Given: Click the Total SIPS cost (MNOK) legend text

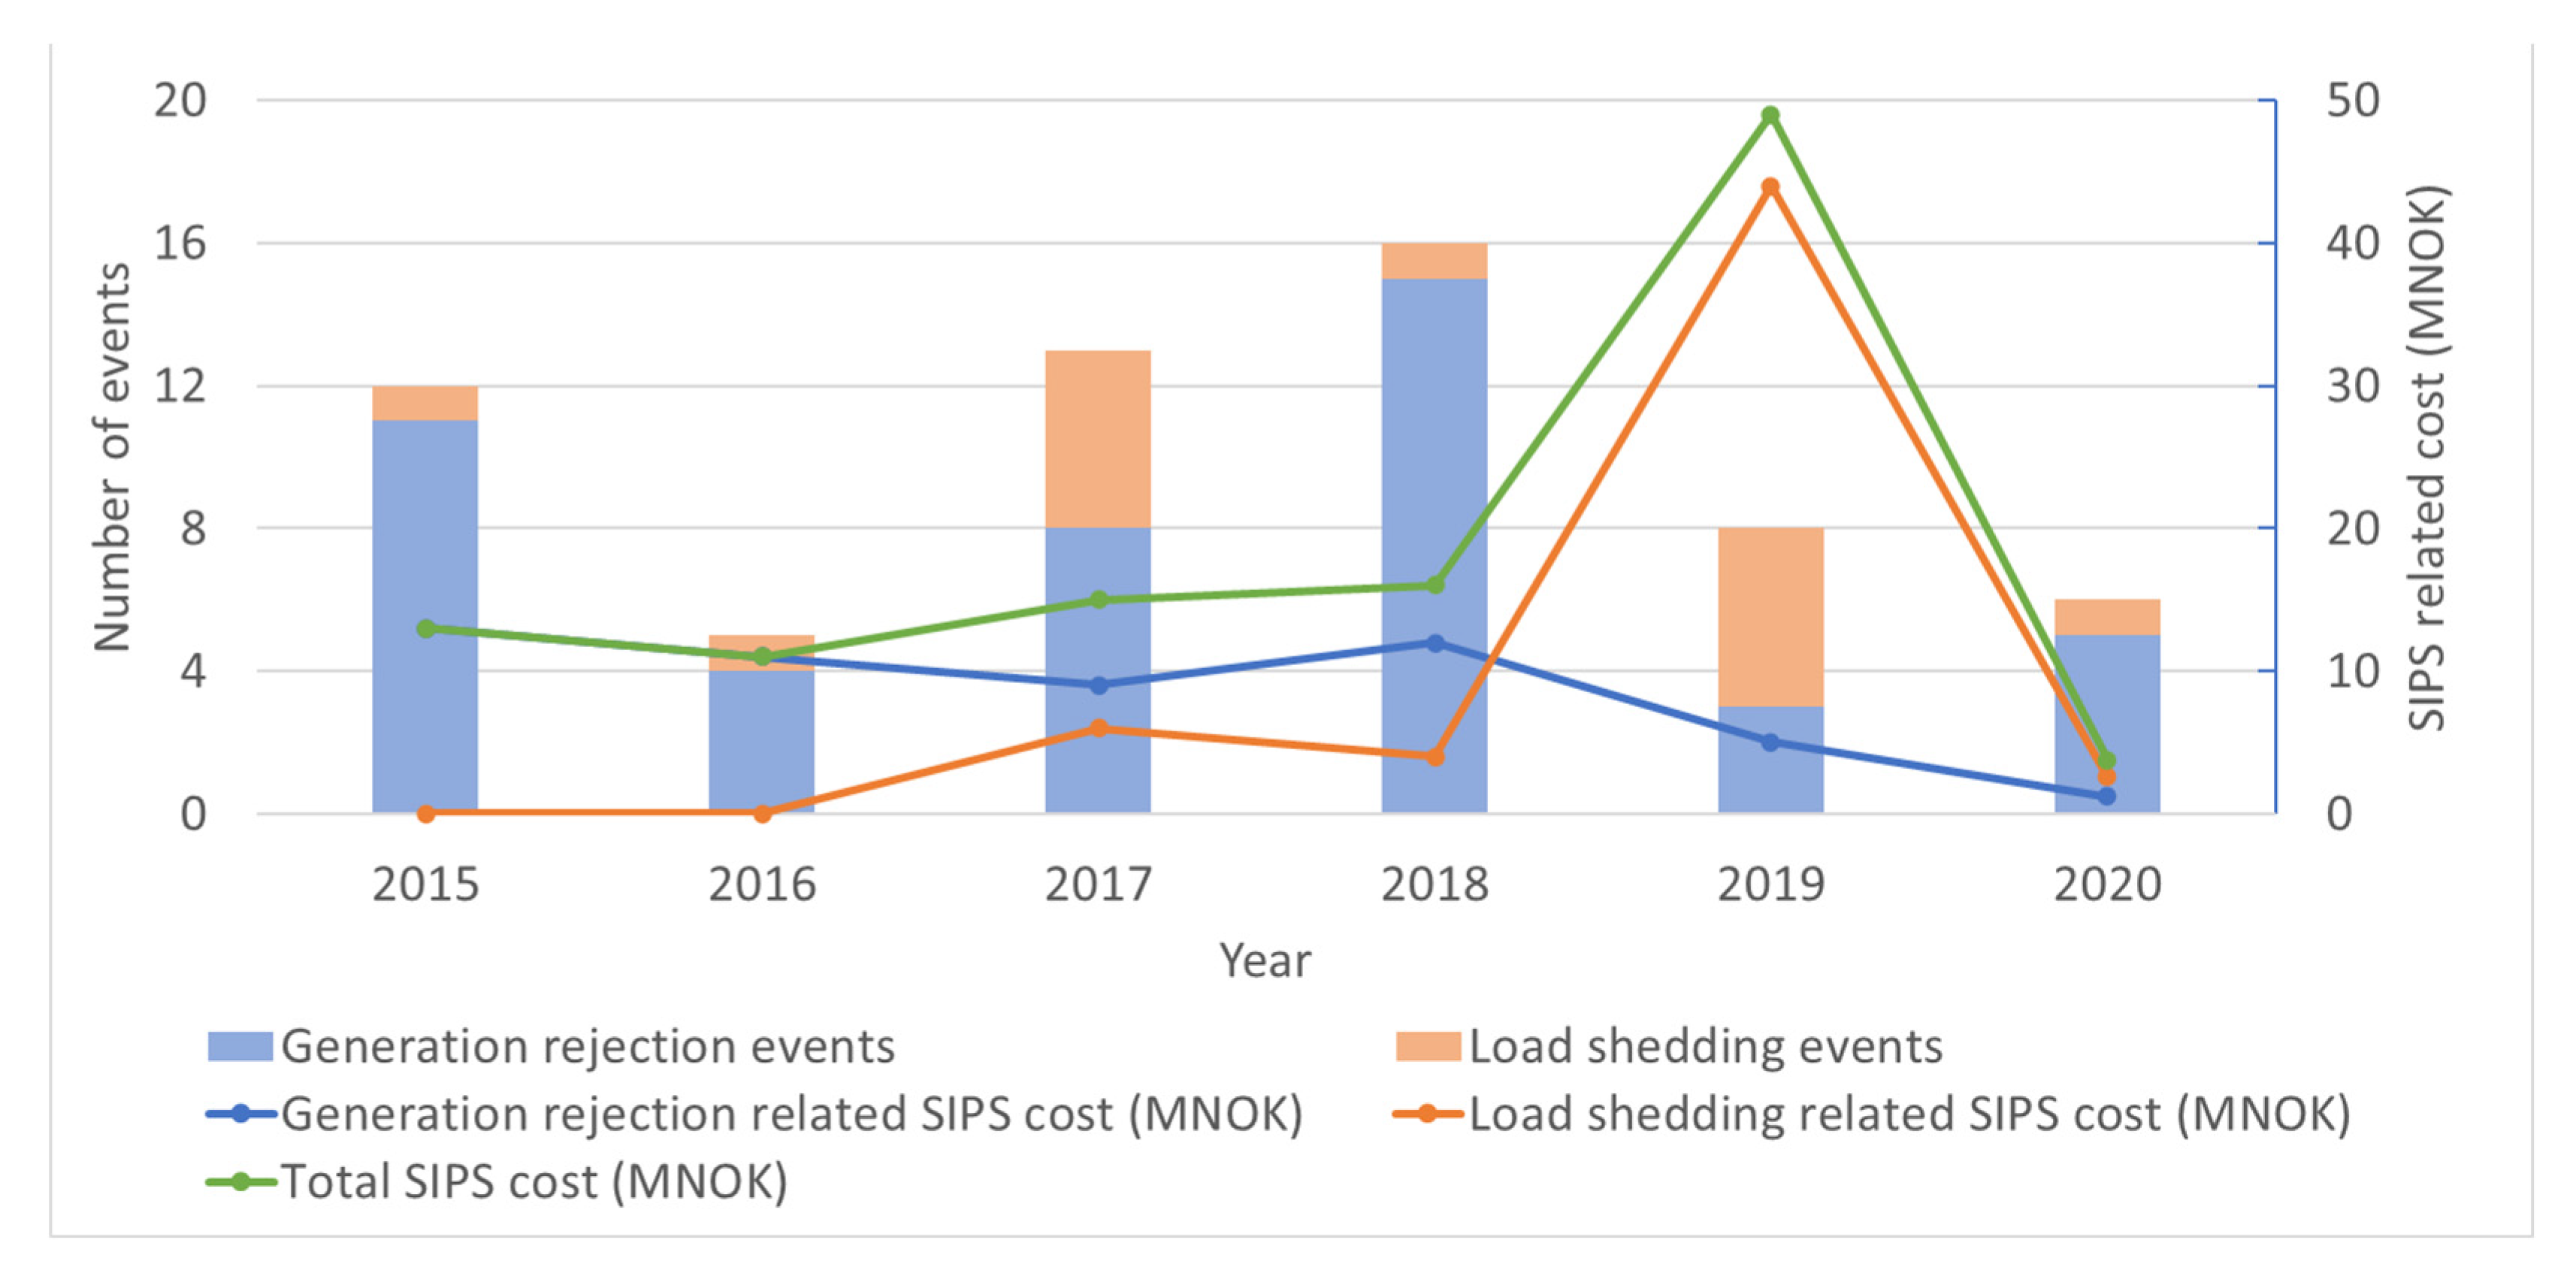Looking at the screenshot, I should pos(534,1182).
